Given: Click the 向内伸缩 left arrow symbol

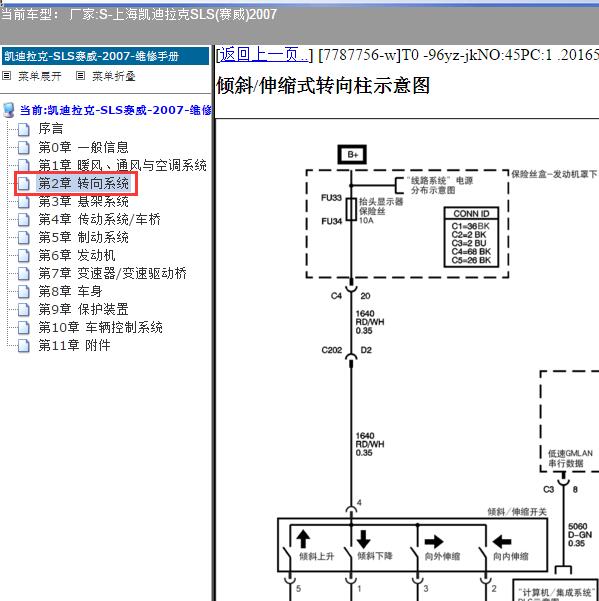Looking at the screenshot, I should coord(502,542).
